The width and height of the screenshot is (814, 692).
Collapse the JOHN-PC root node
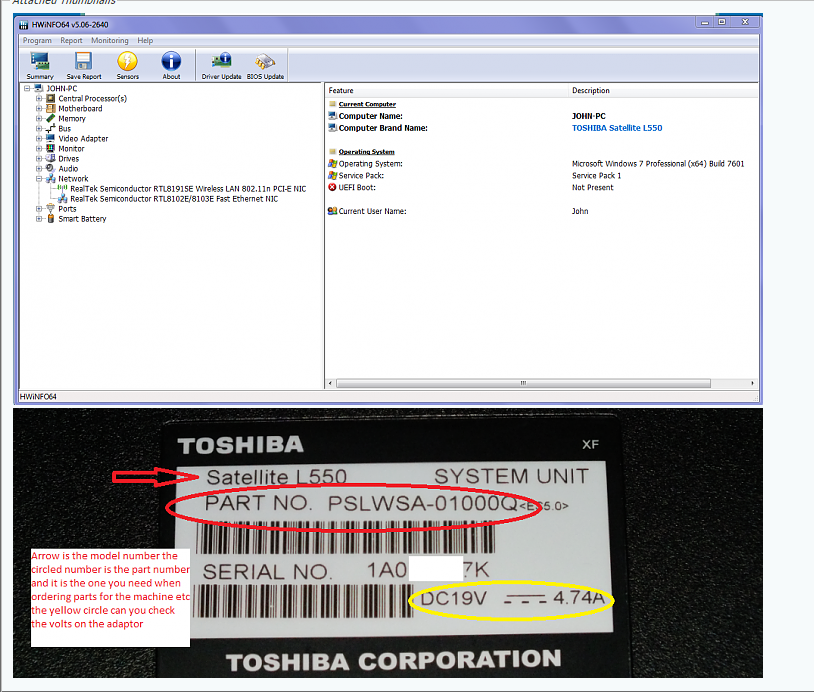27,88
